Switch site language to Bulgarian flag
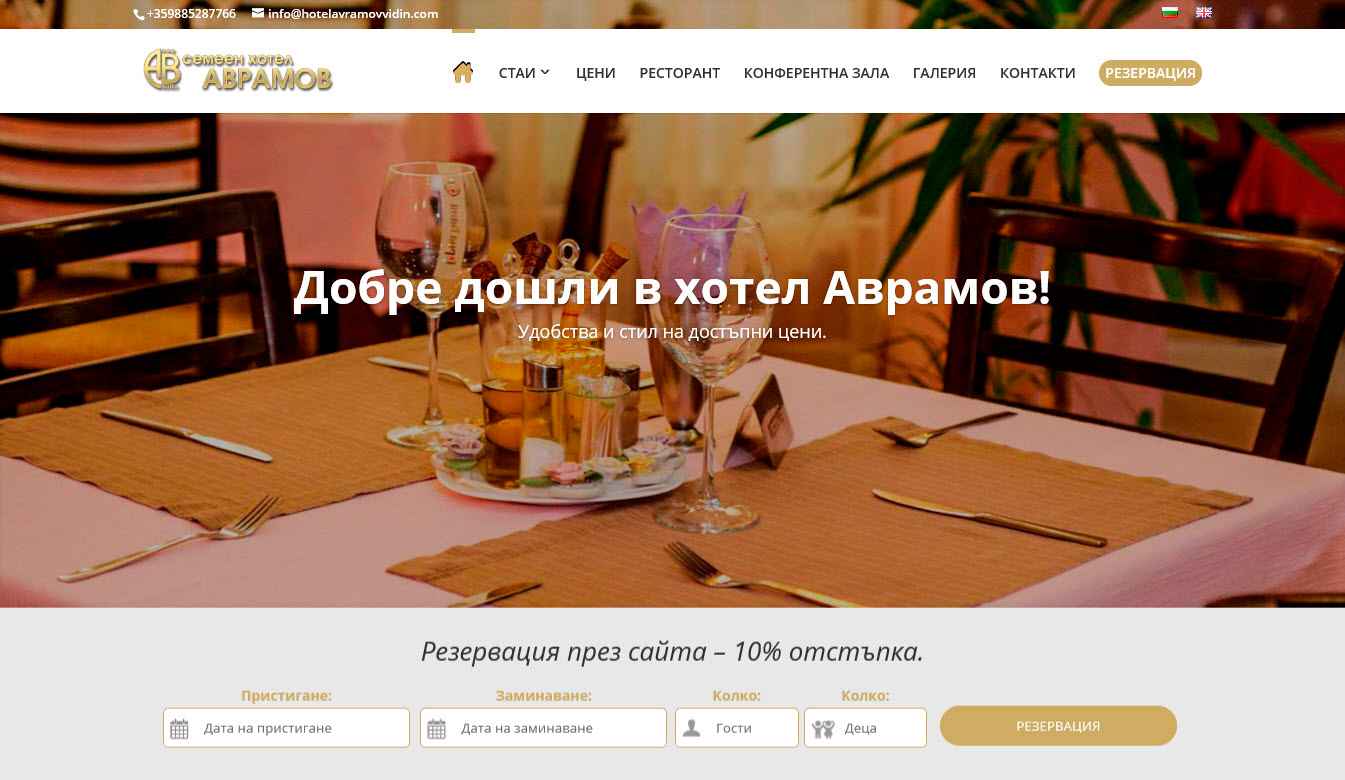Viewport: 1345px width, 780px height. tap(1169, 12)
